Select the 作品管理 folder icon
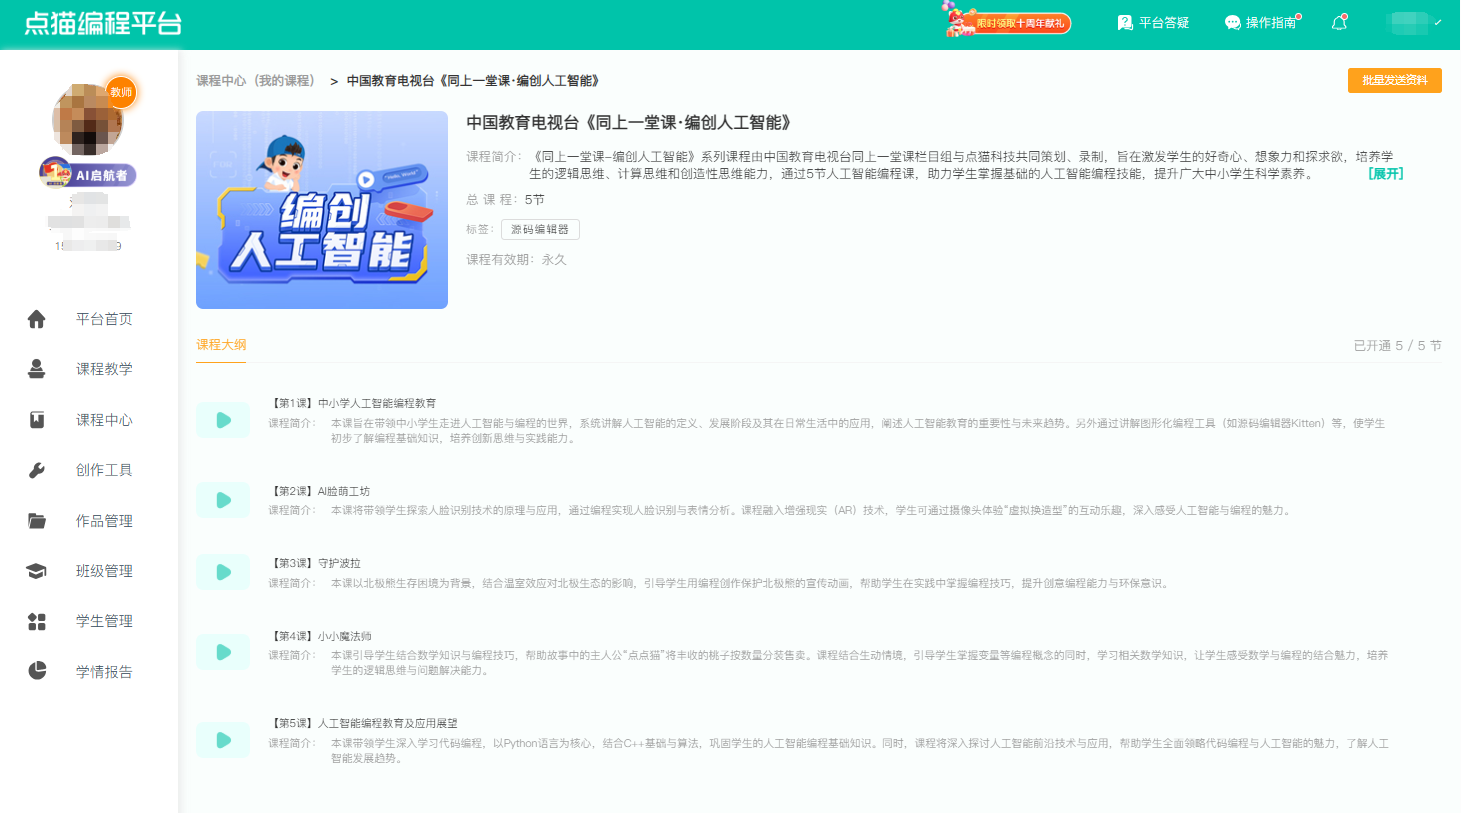The height and width of the screenshot is (813, 1461). [x=37, y=519]
